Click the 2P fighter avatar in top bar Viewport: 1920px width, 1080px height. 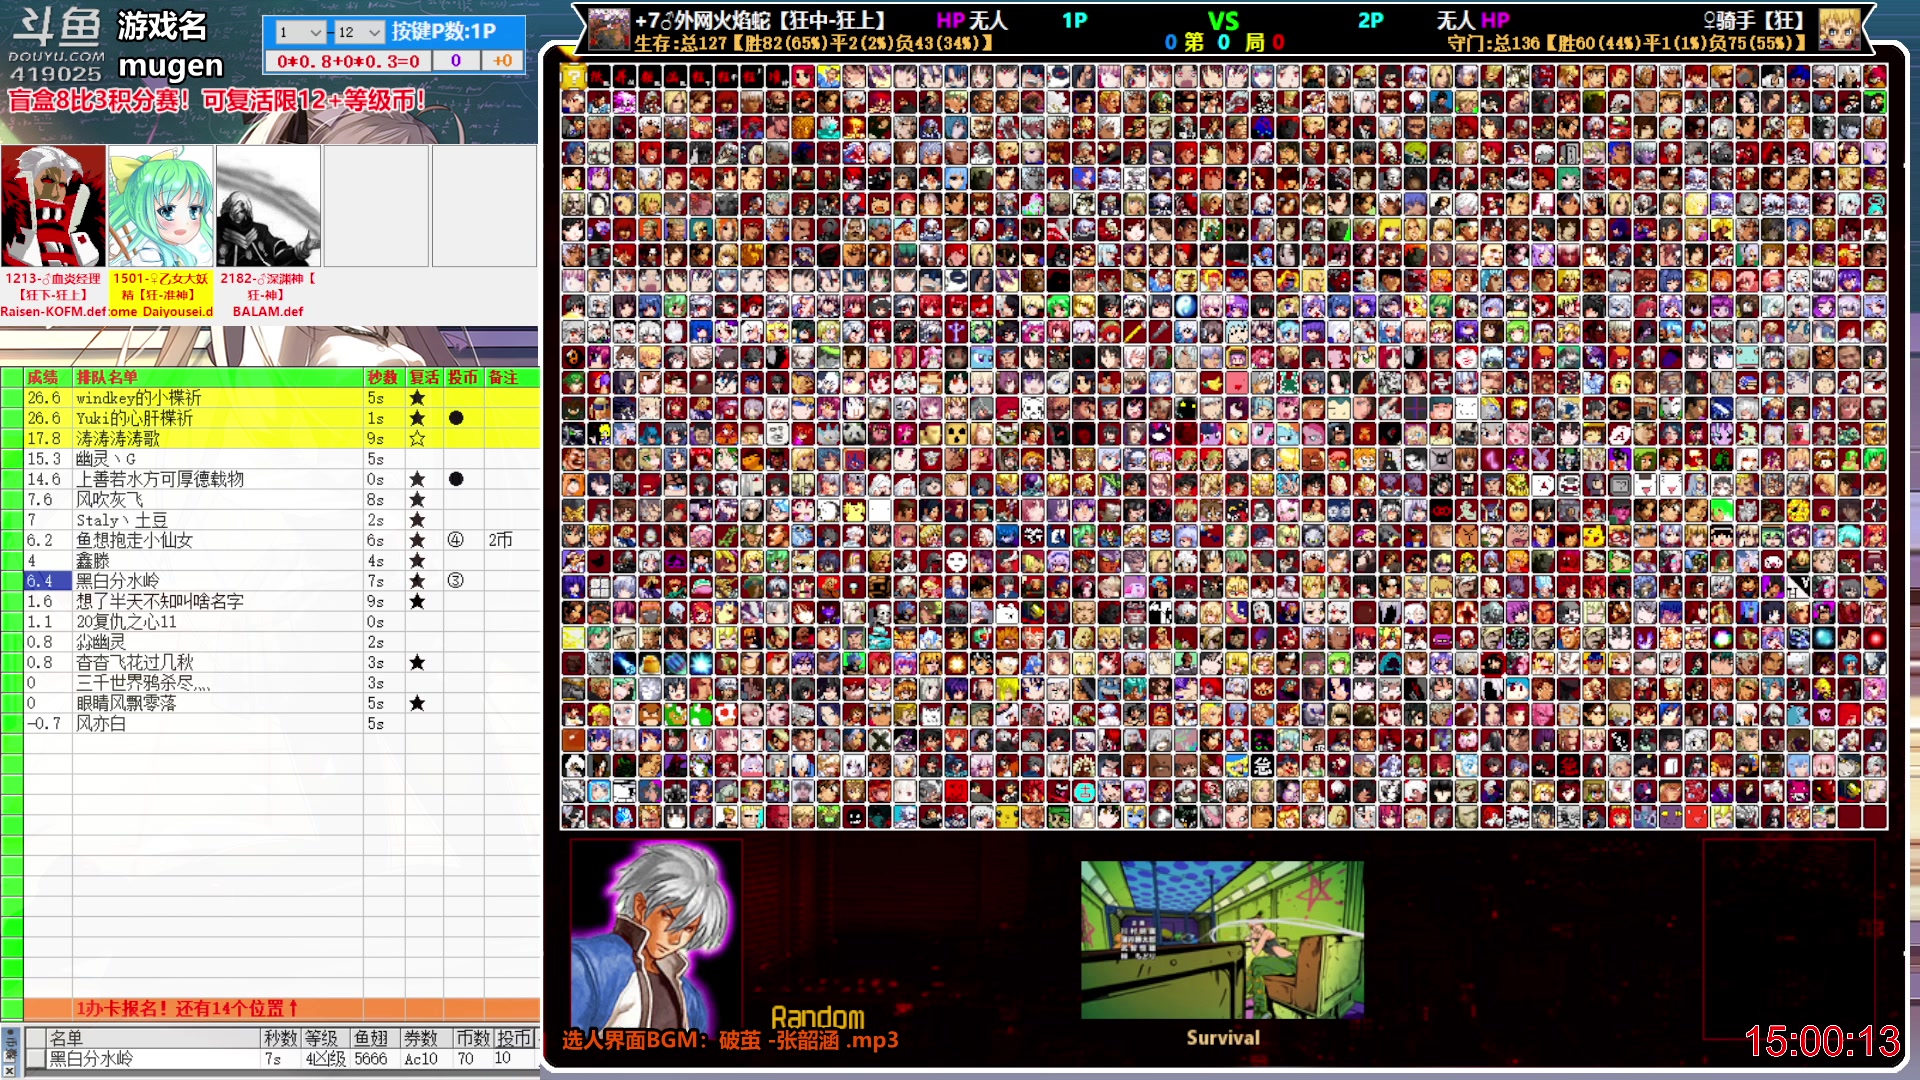point(1838,30)
